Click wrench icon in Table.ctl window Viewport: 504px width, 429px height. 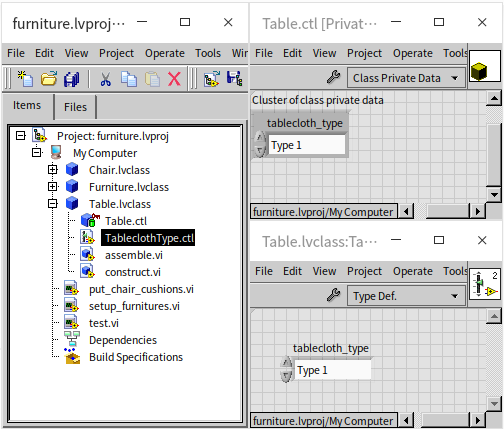333,77
